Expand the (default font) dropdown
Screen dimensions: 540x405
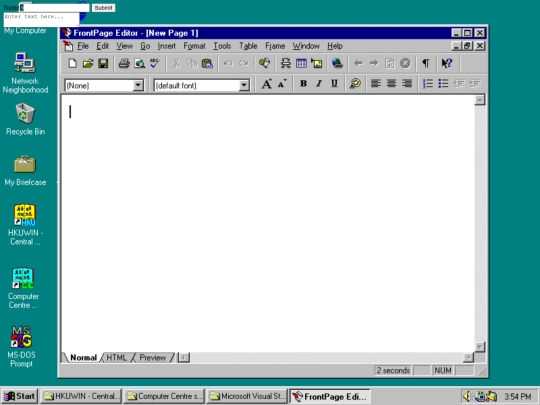[x=244, y=85]
